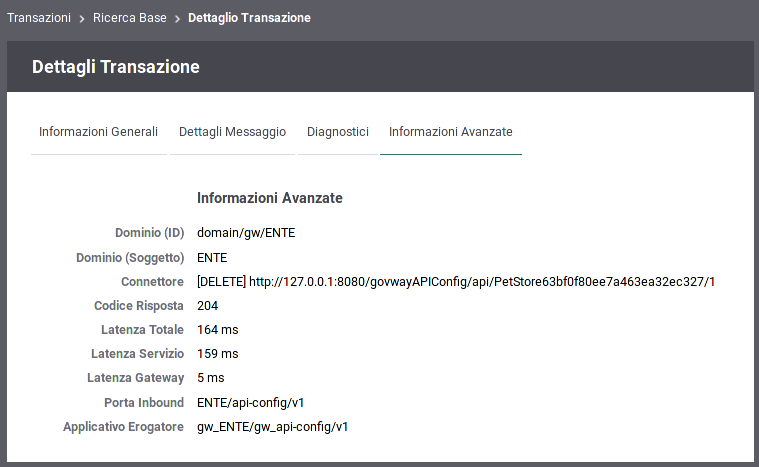Viewport: 759px width, 467px height.
Task: Click the Dettagli Transazione panel title
Action: point(116,67)
